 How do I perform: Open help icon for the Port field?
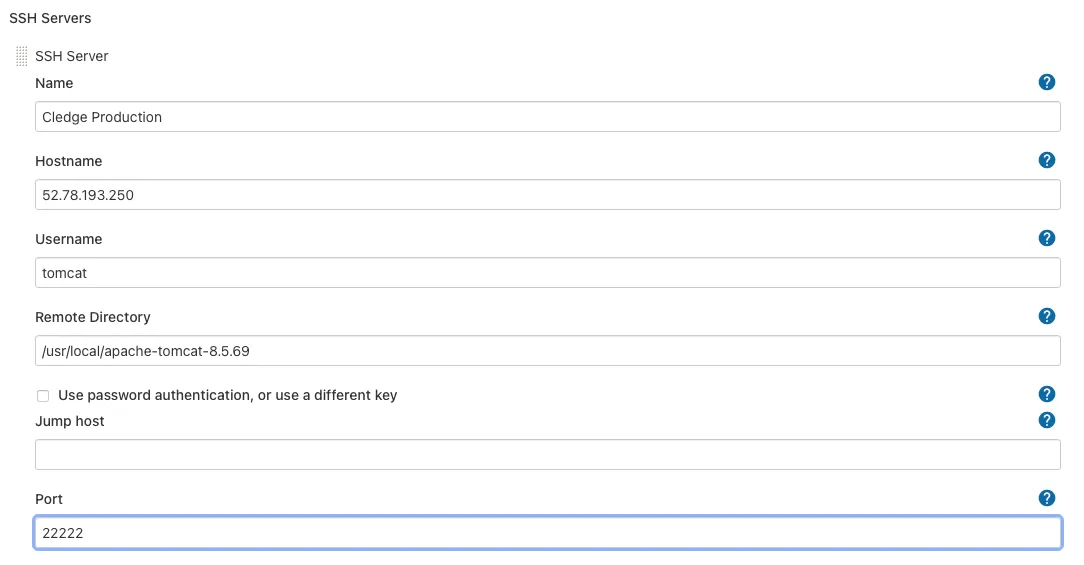pos(1047,498)
